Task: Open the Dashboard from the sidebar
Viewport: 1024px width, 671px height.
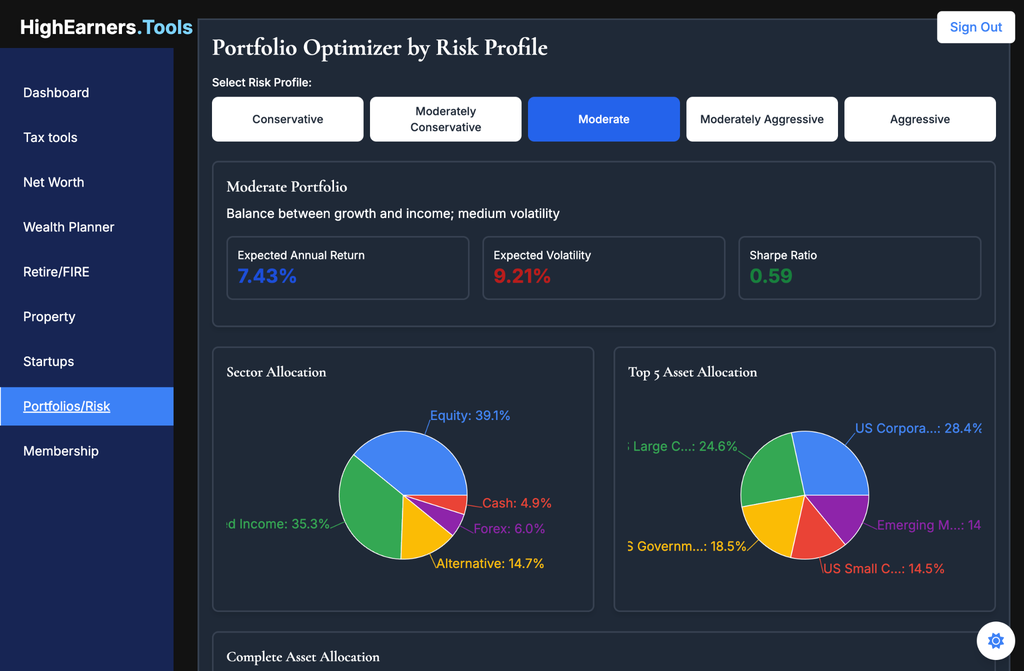Action: tap(56, 93)
